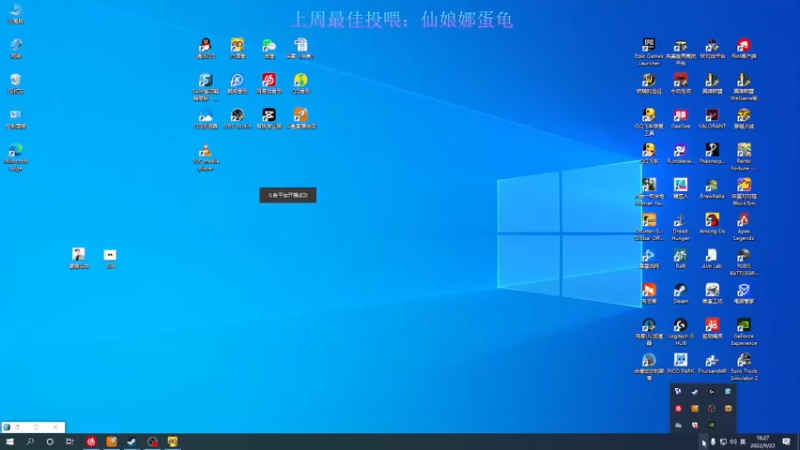The height and width of the screenshot is (450, 800).
Task: Launch the VALORANT desktop shortcut
Action: [712, 118]
